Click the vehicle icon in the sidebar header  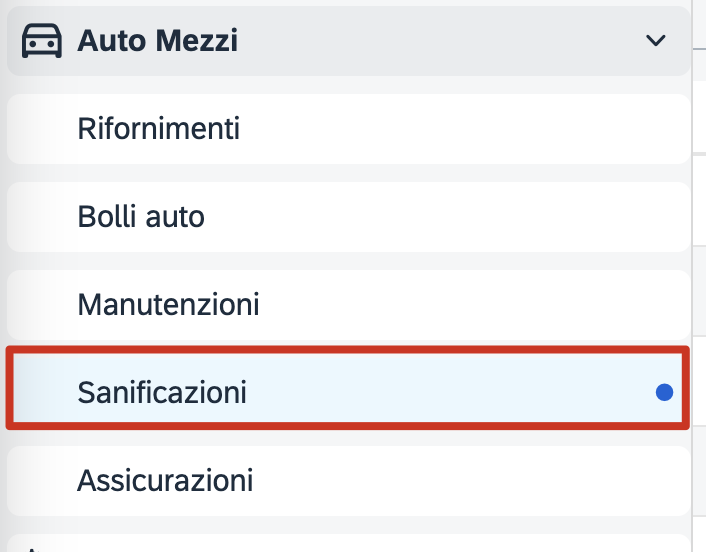(x=42, y=41)
